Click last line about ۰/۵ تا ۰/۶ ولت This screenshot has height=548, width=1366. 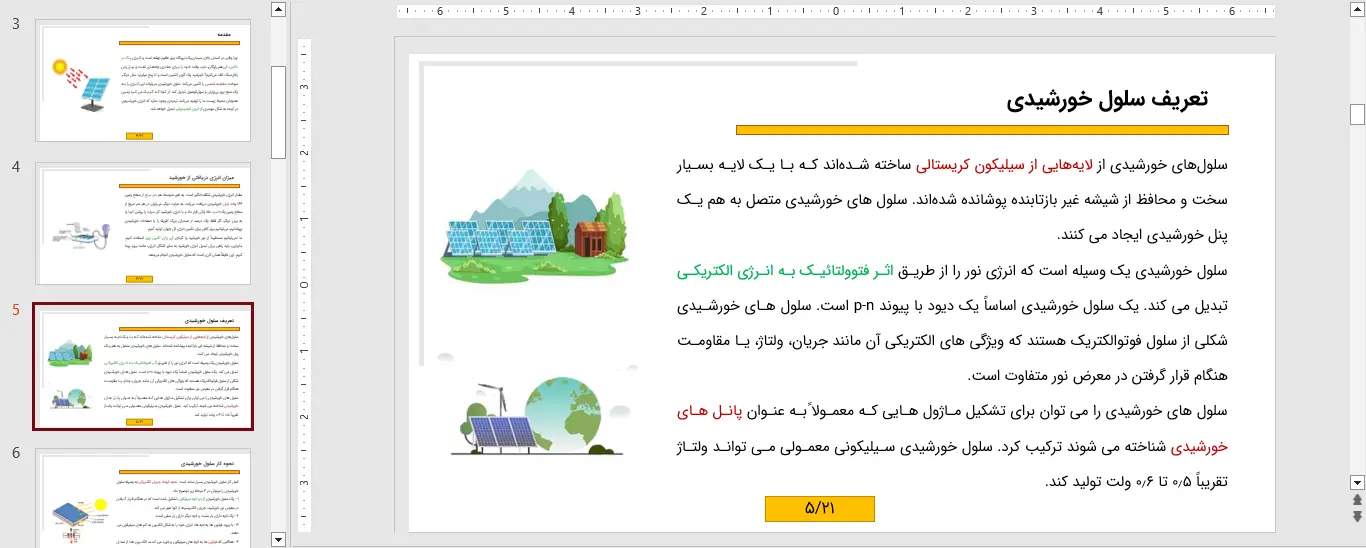pos(1137,481)
